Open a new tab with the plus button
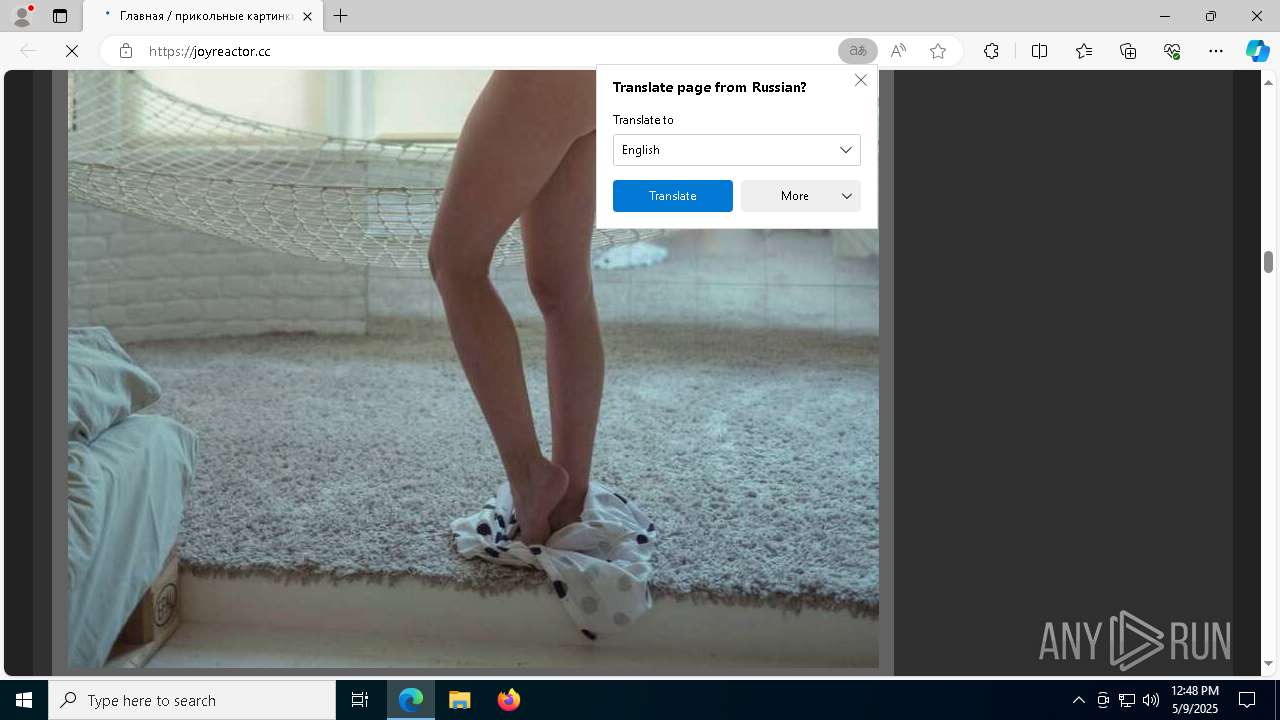The width and height of the screenshot is (1280, 720). point(341,16)
